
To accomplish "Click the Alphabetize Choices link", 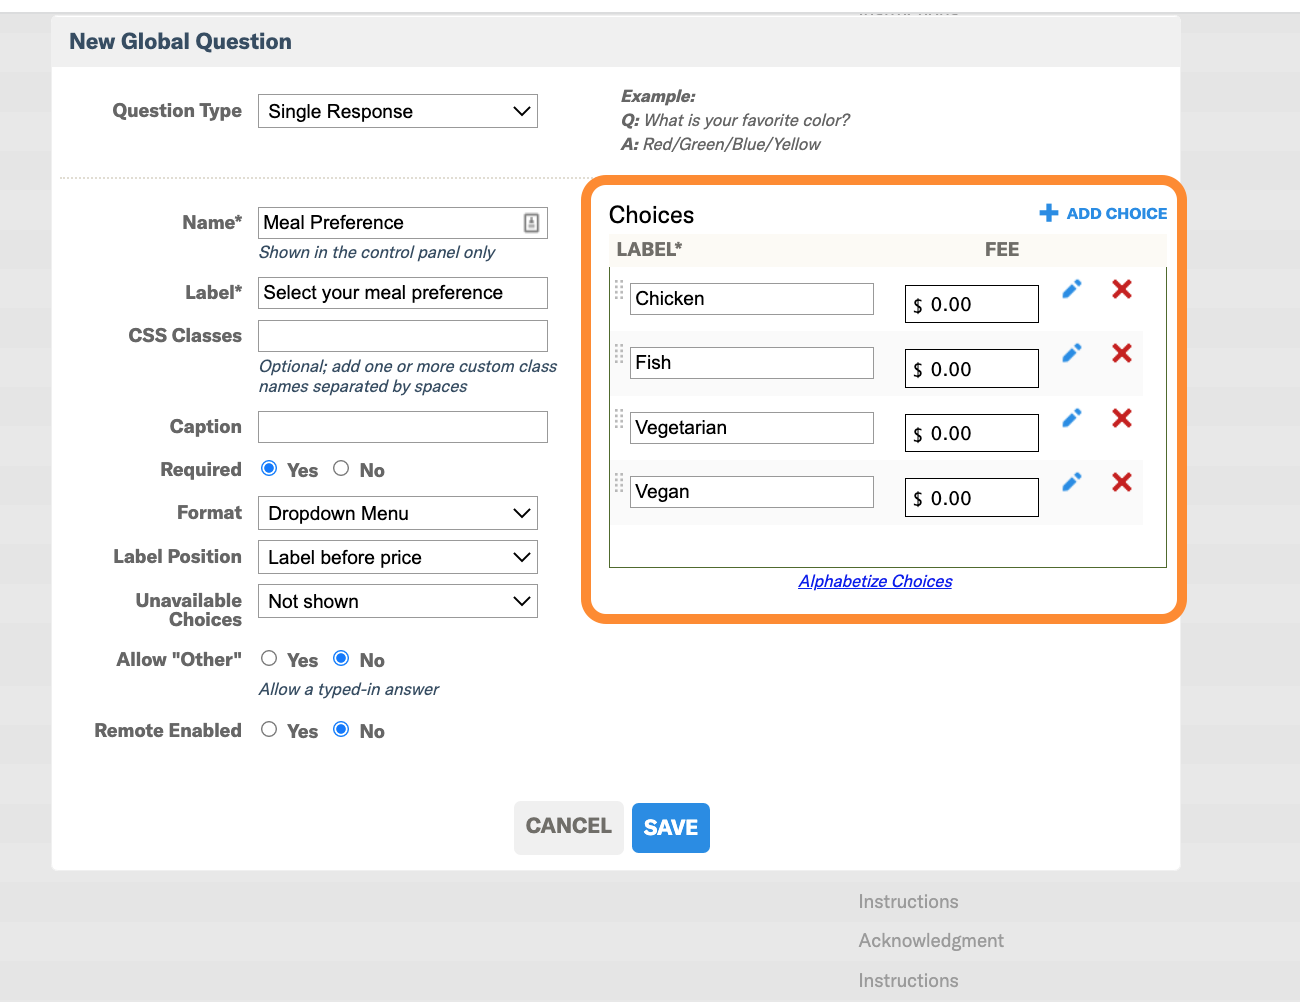I will pos(875,581).
